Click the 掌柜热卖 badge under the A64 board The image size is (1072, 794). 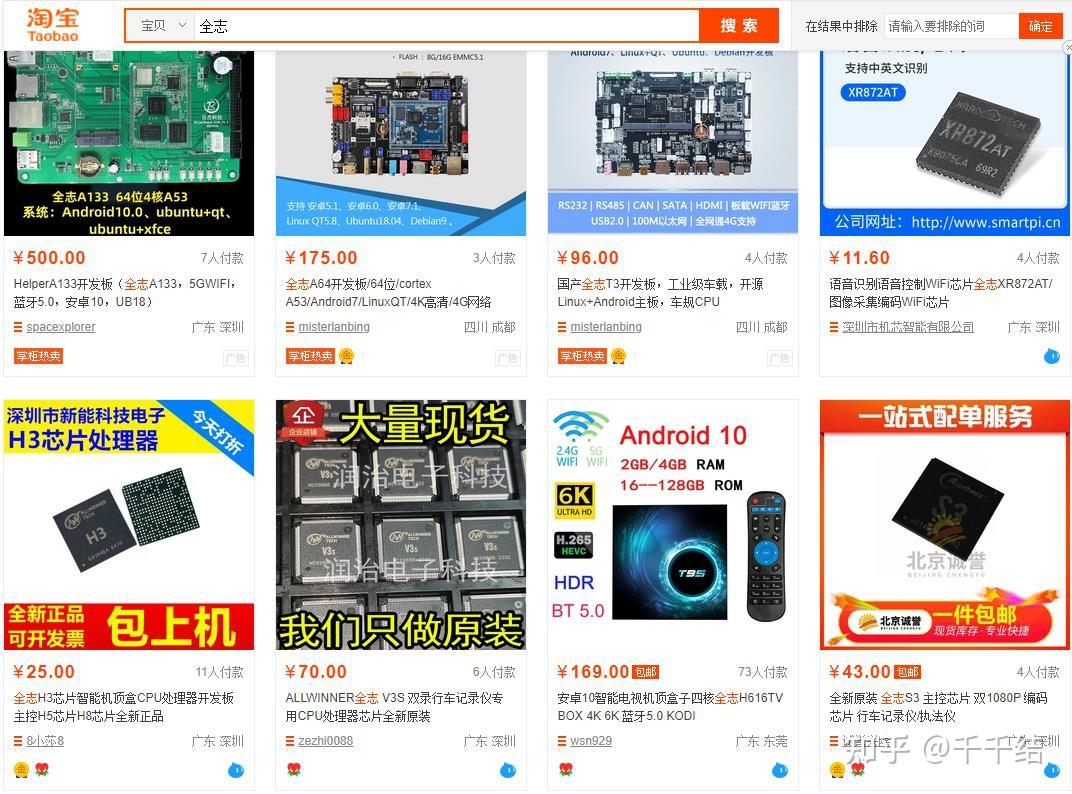coord(310,356)
